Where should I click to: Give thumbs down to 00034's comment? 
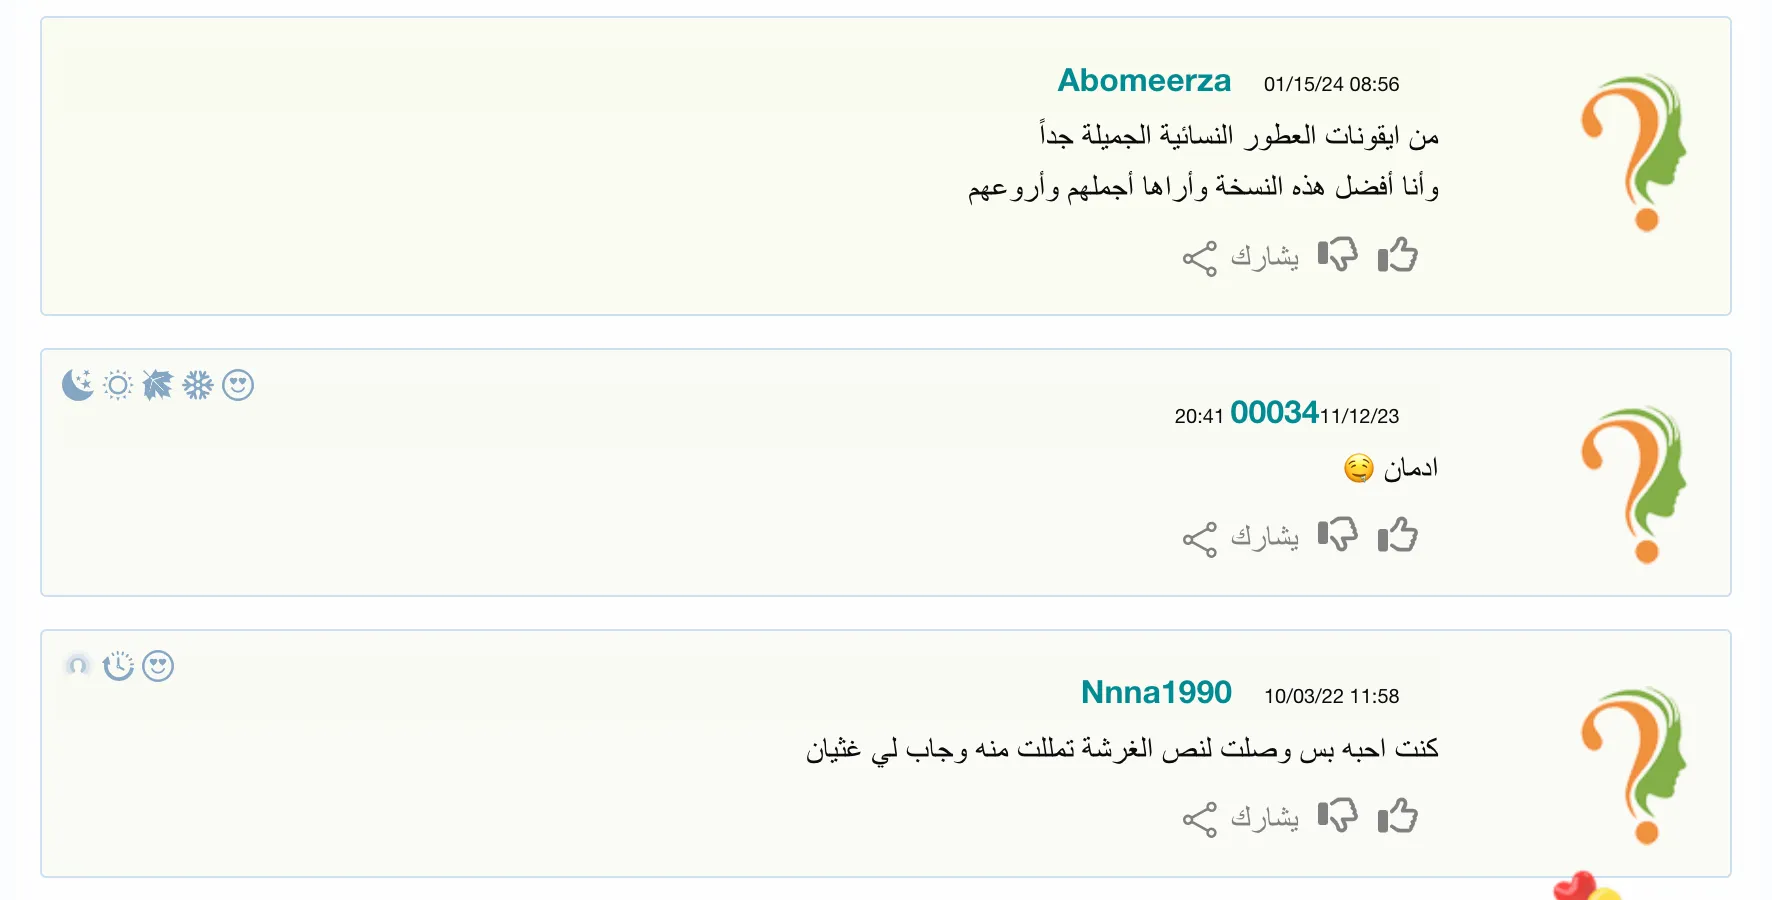[1338, 535]
